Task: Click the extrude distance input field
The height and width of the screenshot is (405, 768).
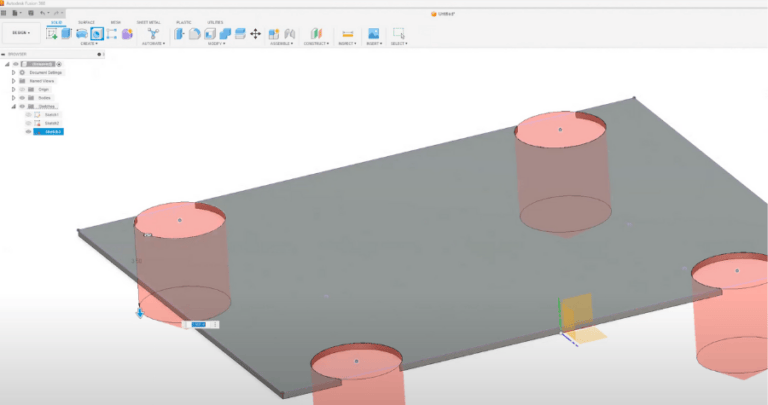Action: [x=199, y=324]
